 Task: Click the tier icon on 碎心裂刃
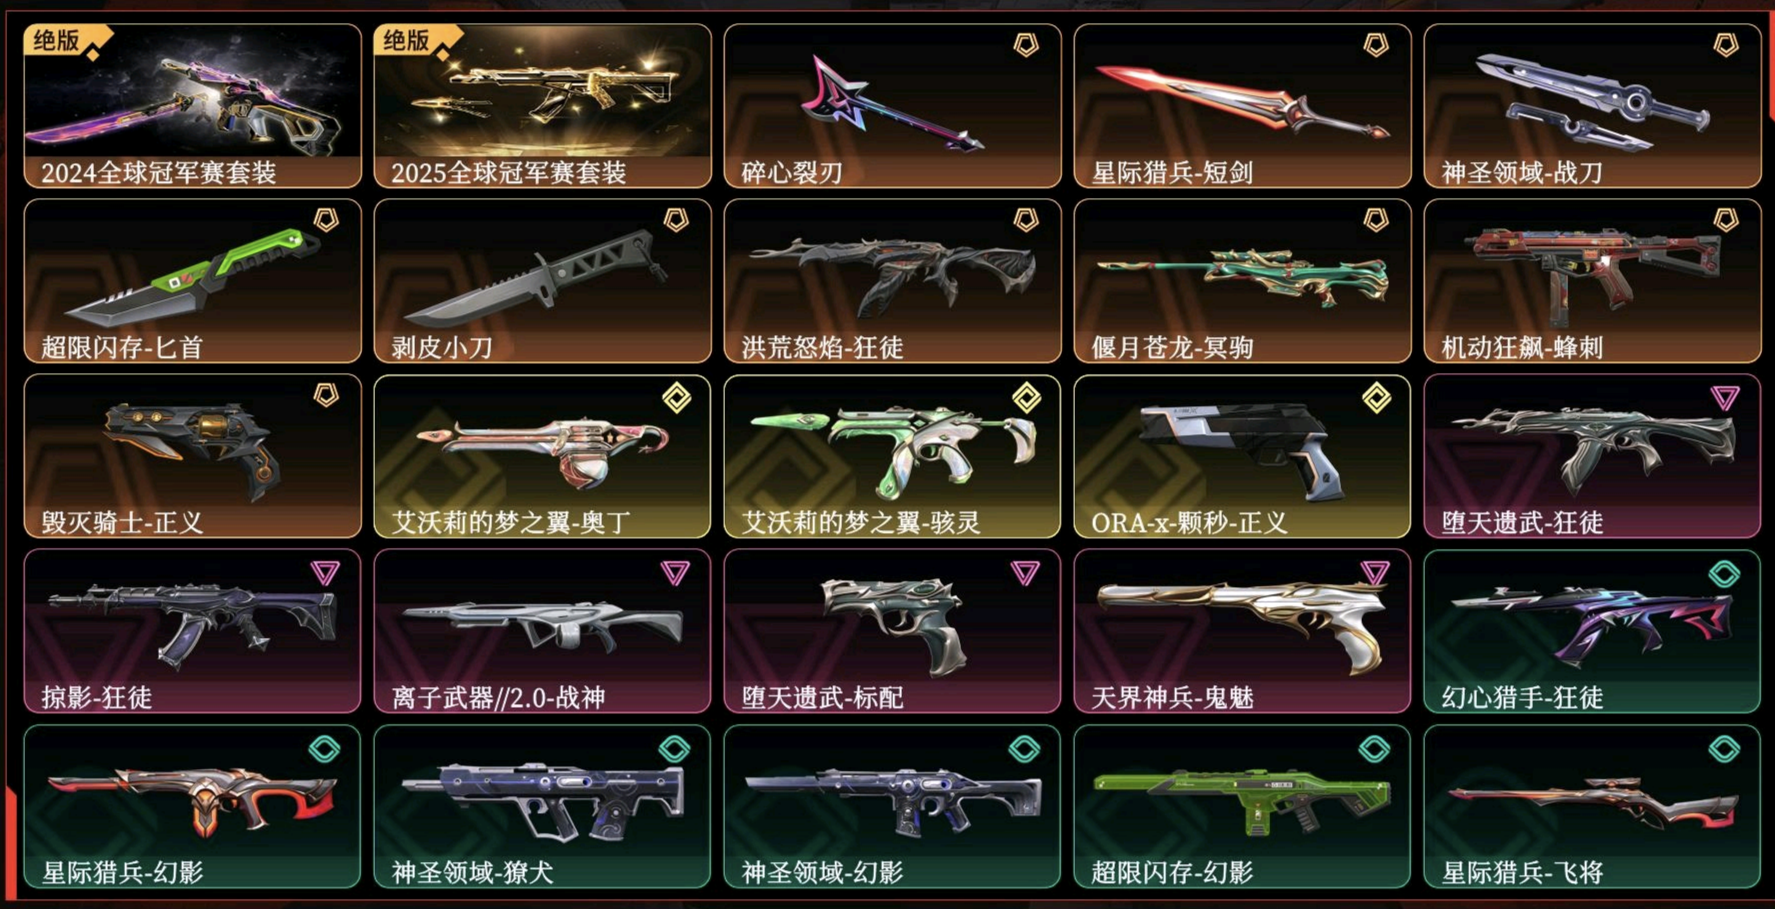[1026, 45]
